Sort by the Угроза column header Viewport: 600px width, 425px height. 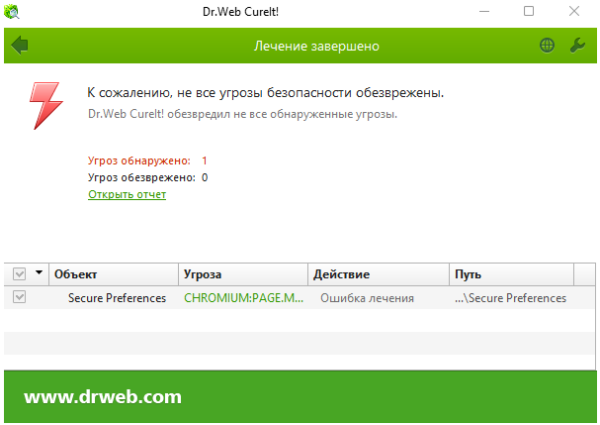pyautogui.click(x=243, y=274)
